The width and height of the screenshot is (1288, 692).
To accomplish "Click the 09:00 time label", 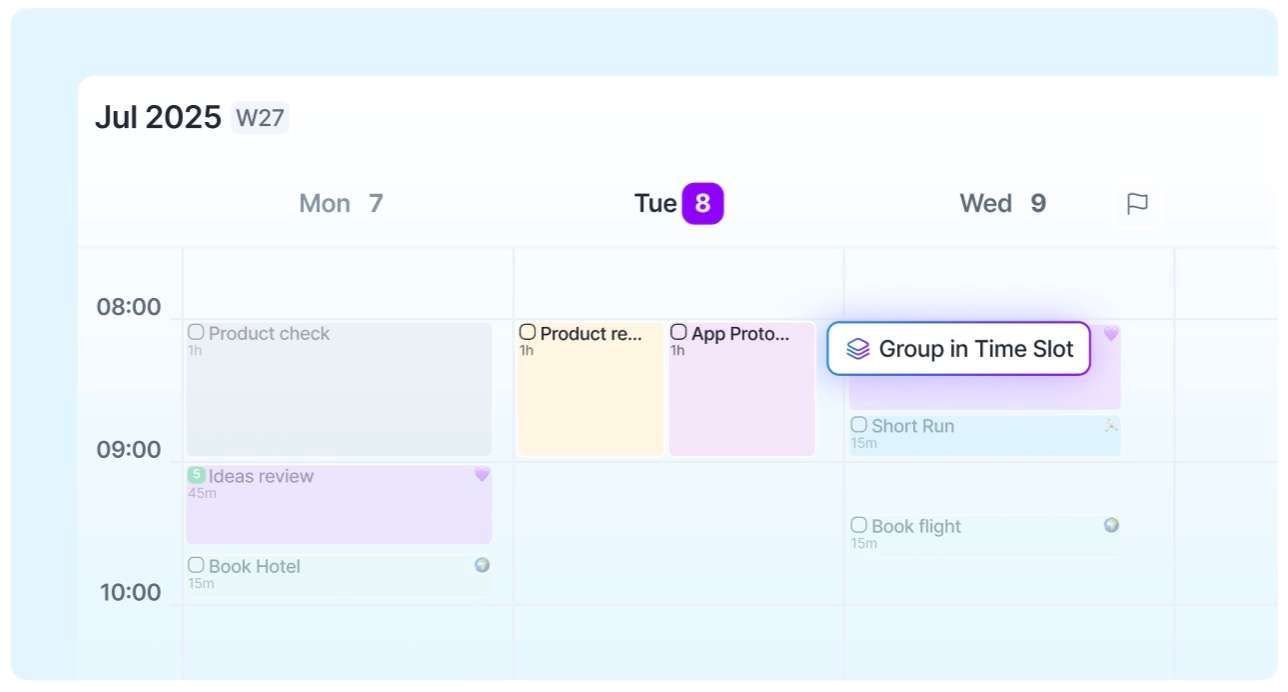I will [129, 450].
